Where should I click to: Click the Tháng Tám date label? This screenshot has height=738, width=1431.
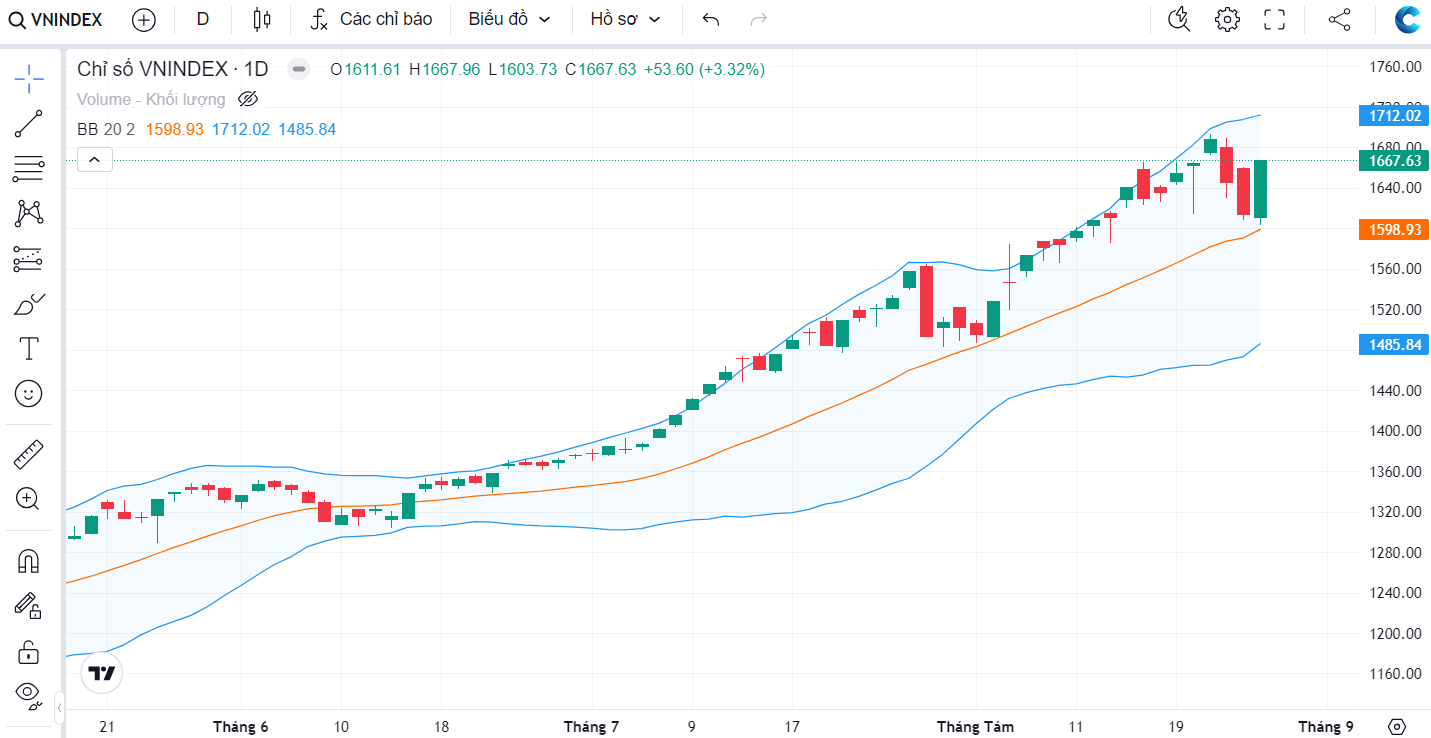coord(975,727)
